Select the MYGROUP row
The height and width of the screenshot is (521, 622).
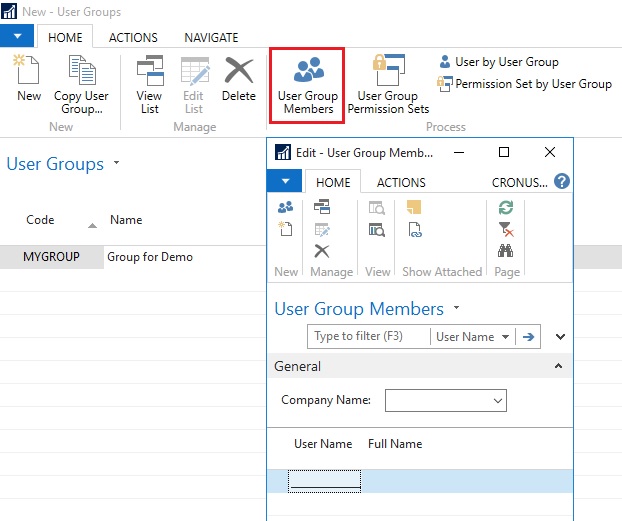point(51,257)
